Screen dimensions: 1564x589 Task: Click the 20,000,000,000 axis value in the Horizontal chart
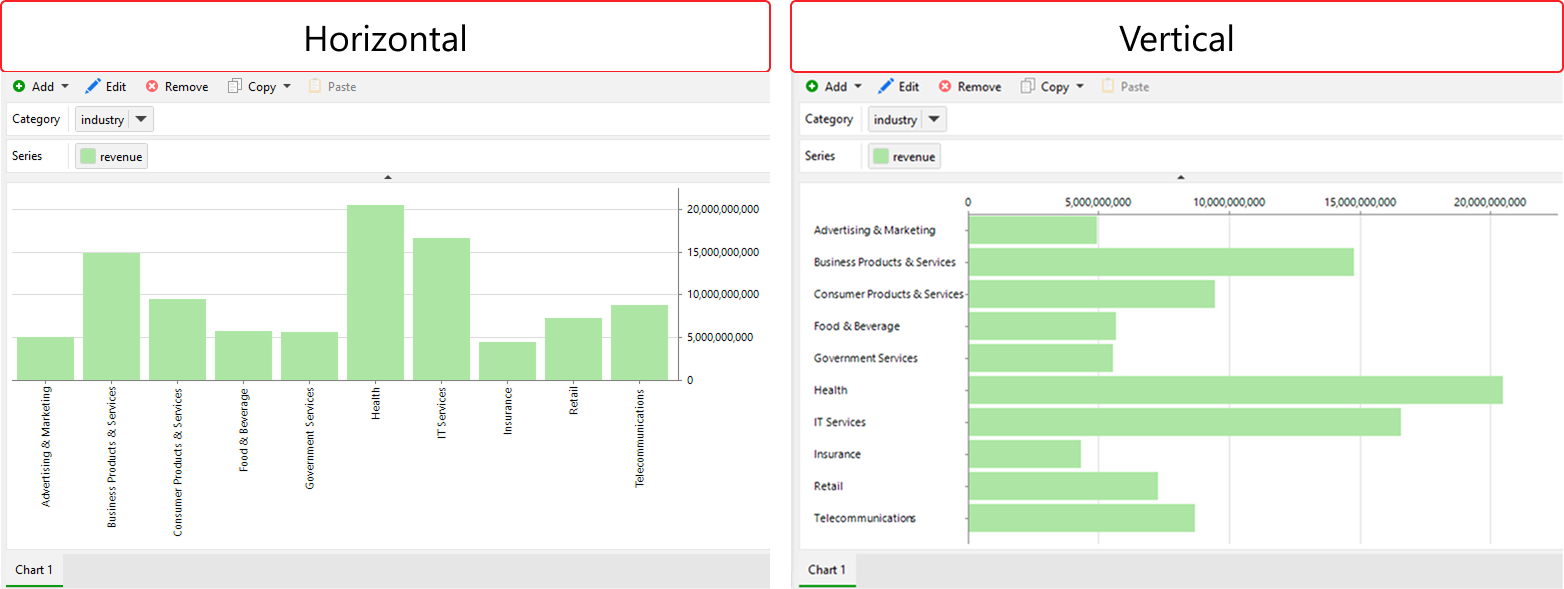point(723,209)
